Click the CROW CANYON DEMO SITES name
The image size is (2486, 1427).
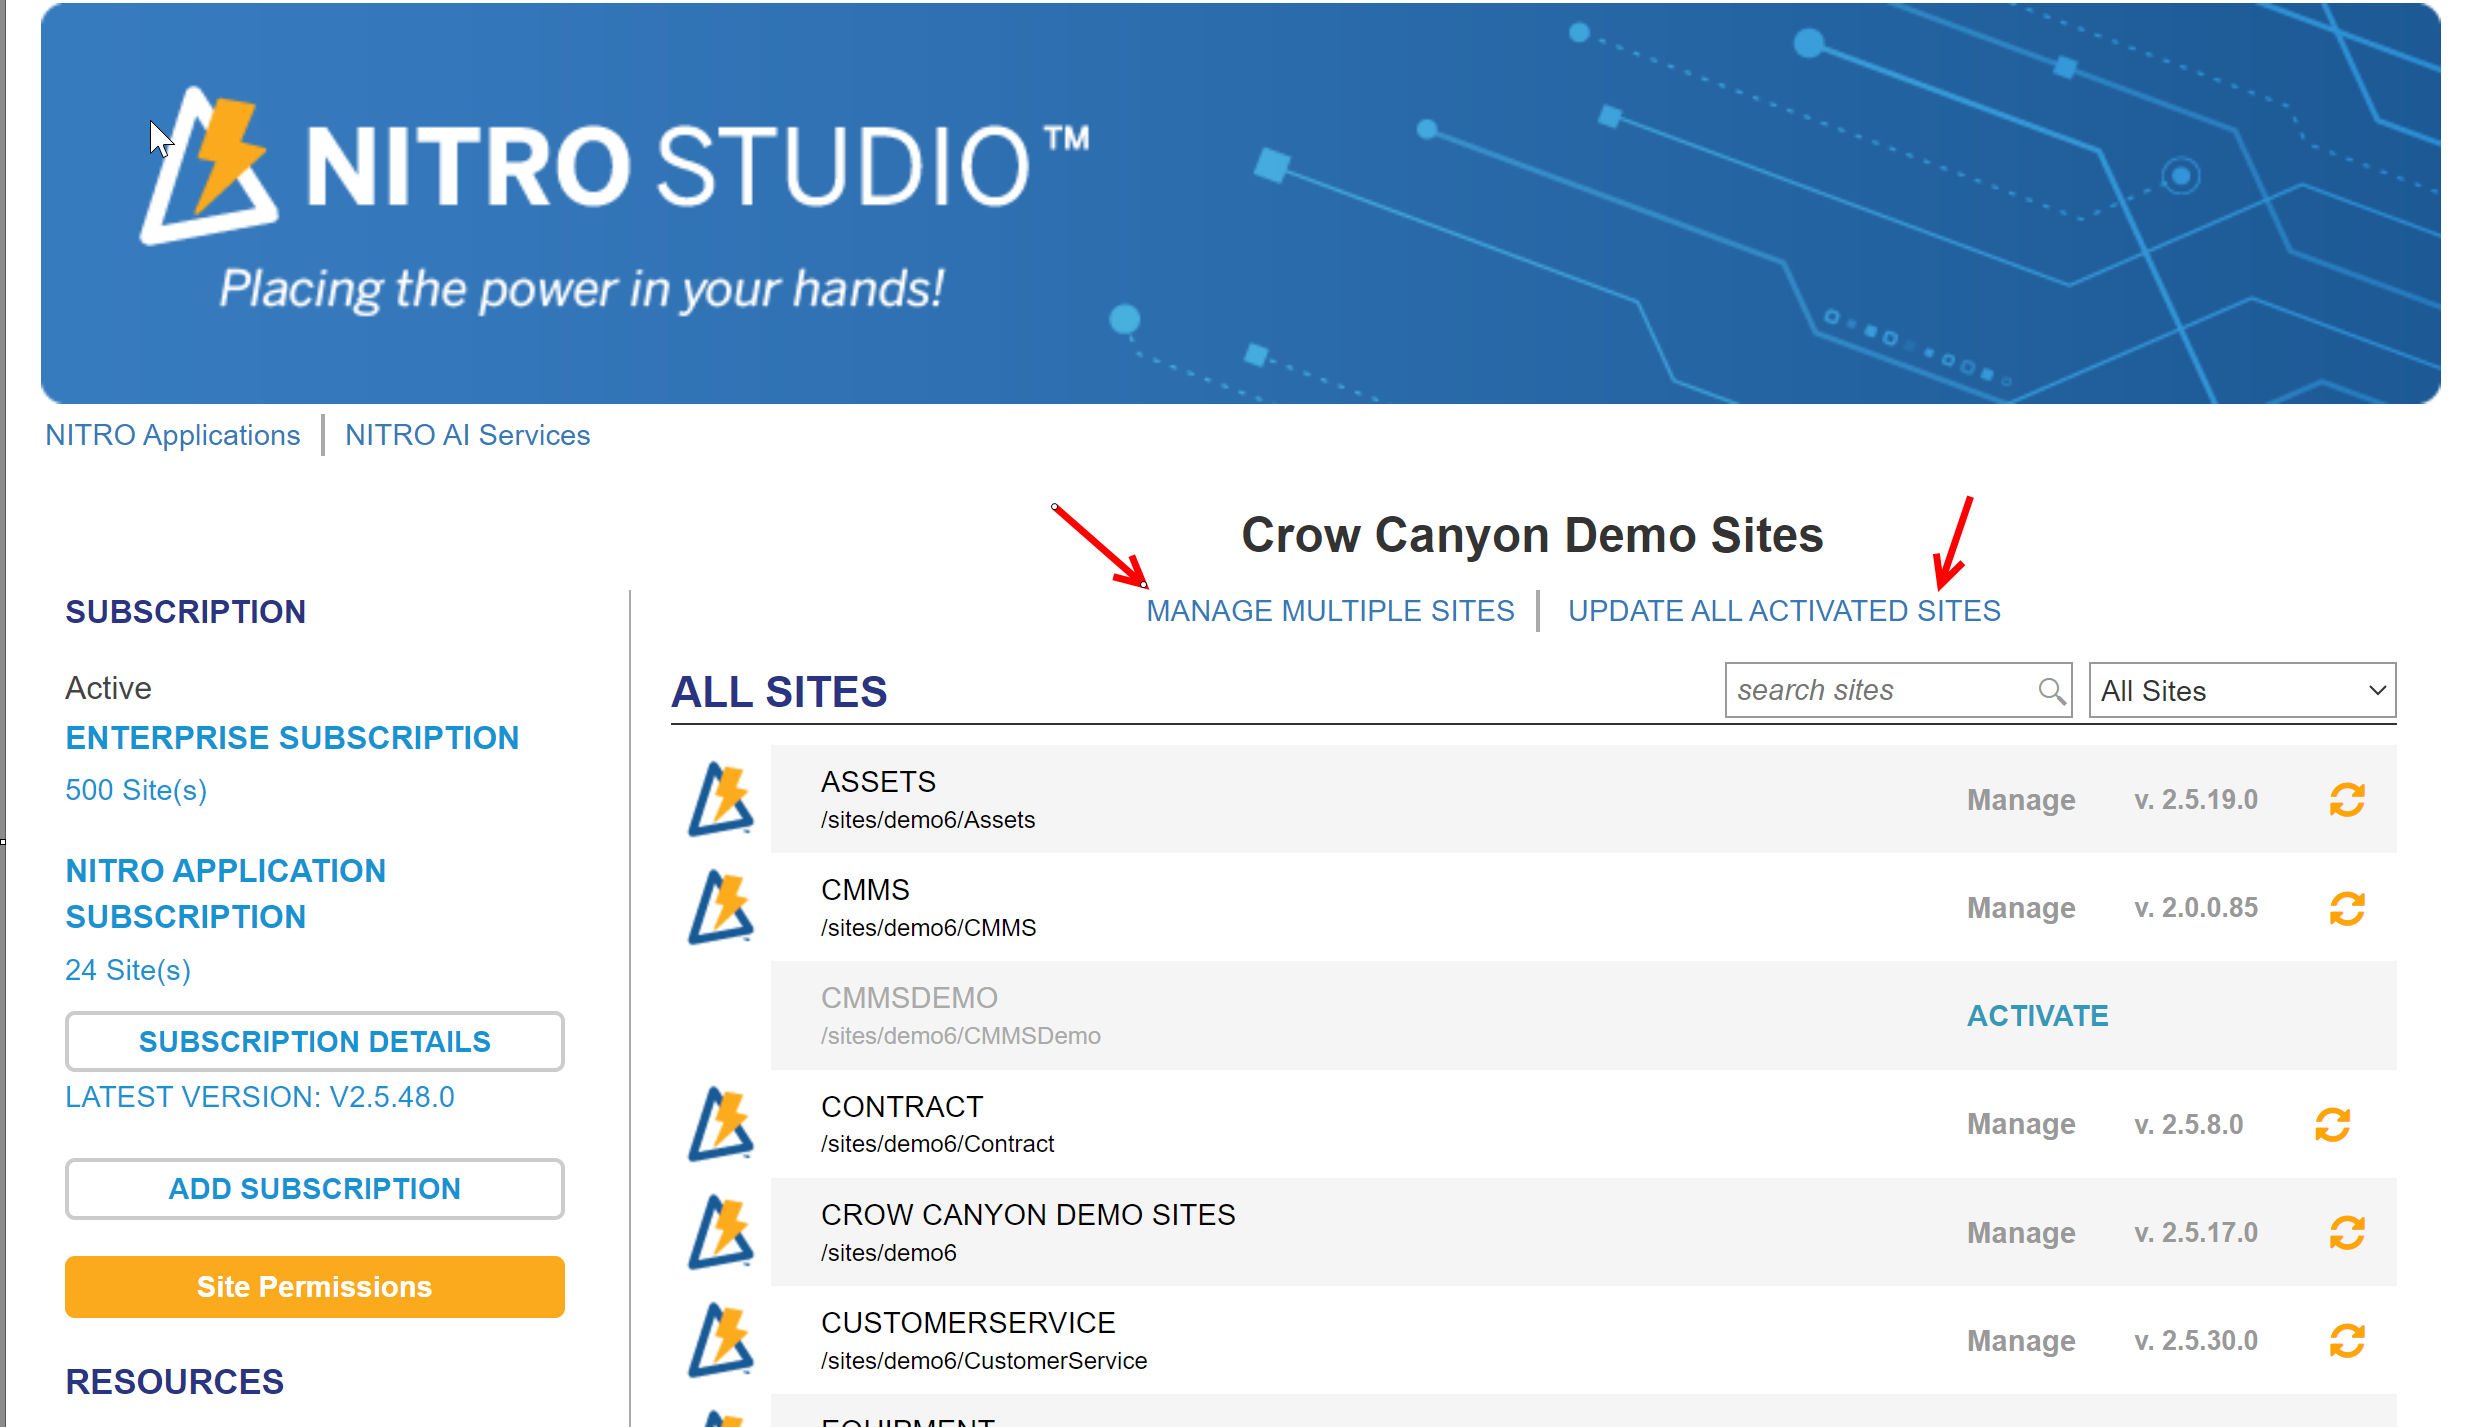tap(1028, 1214)
